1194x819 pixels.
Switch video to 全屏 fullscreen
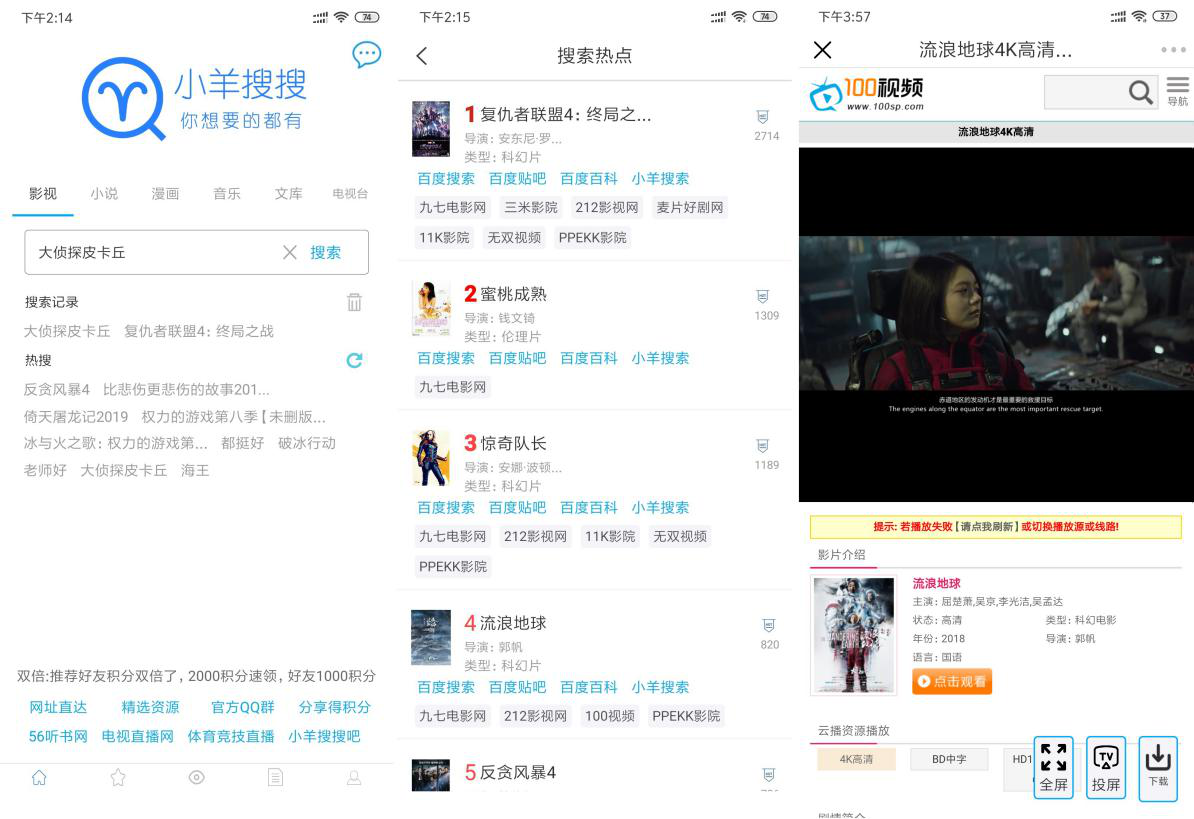pos(1053,767)
